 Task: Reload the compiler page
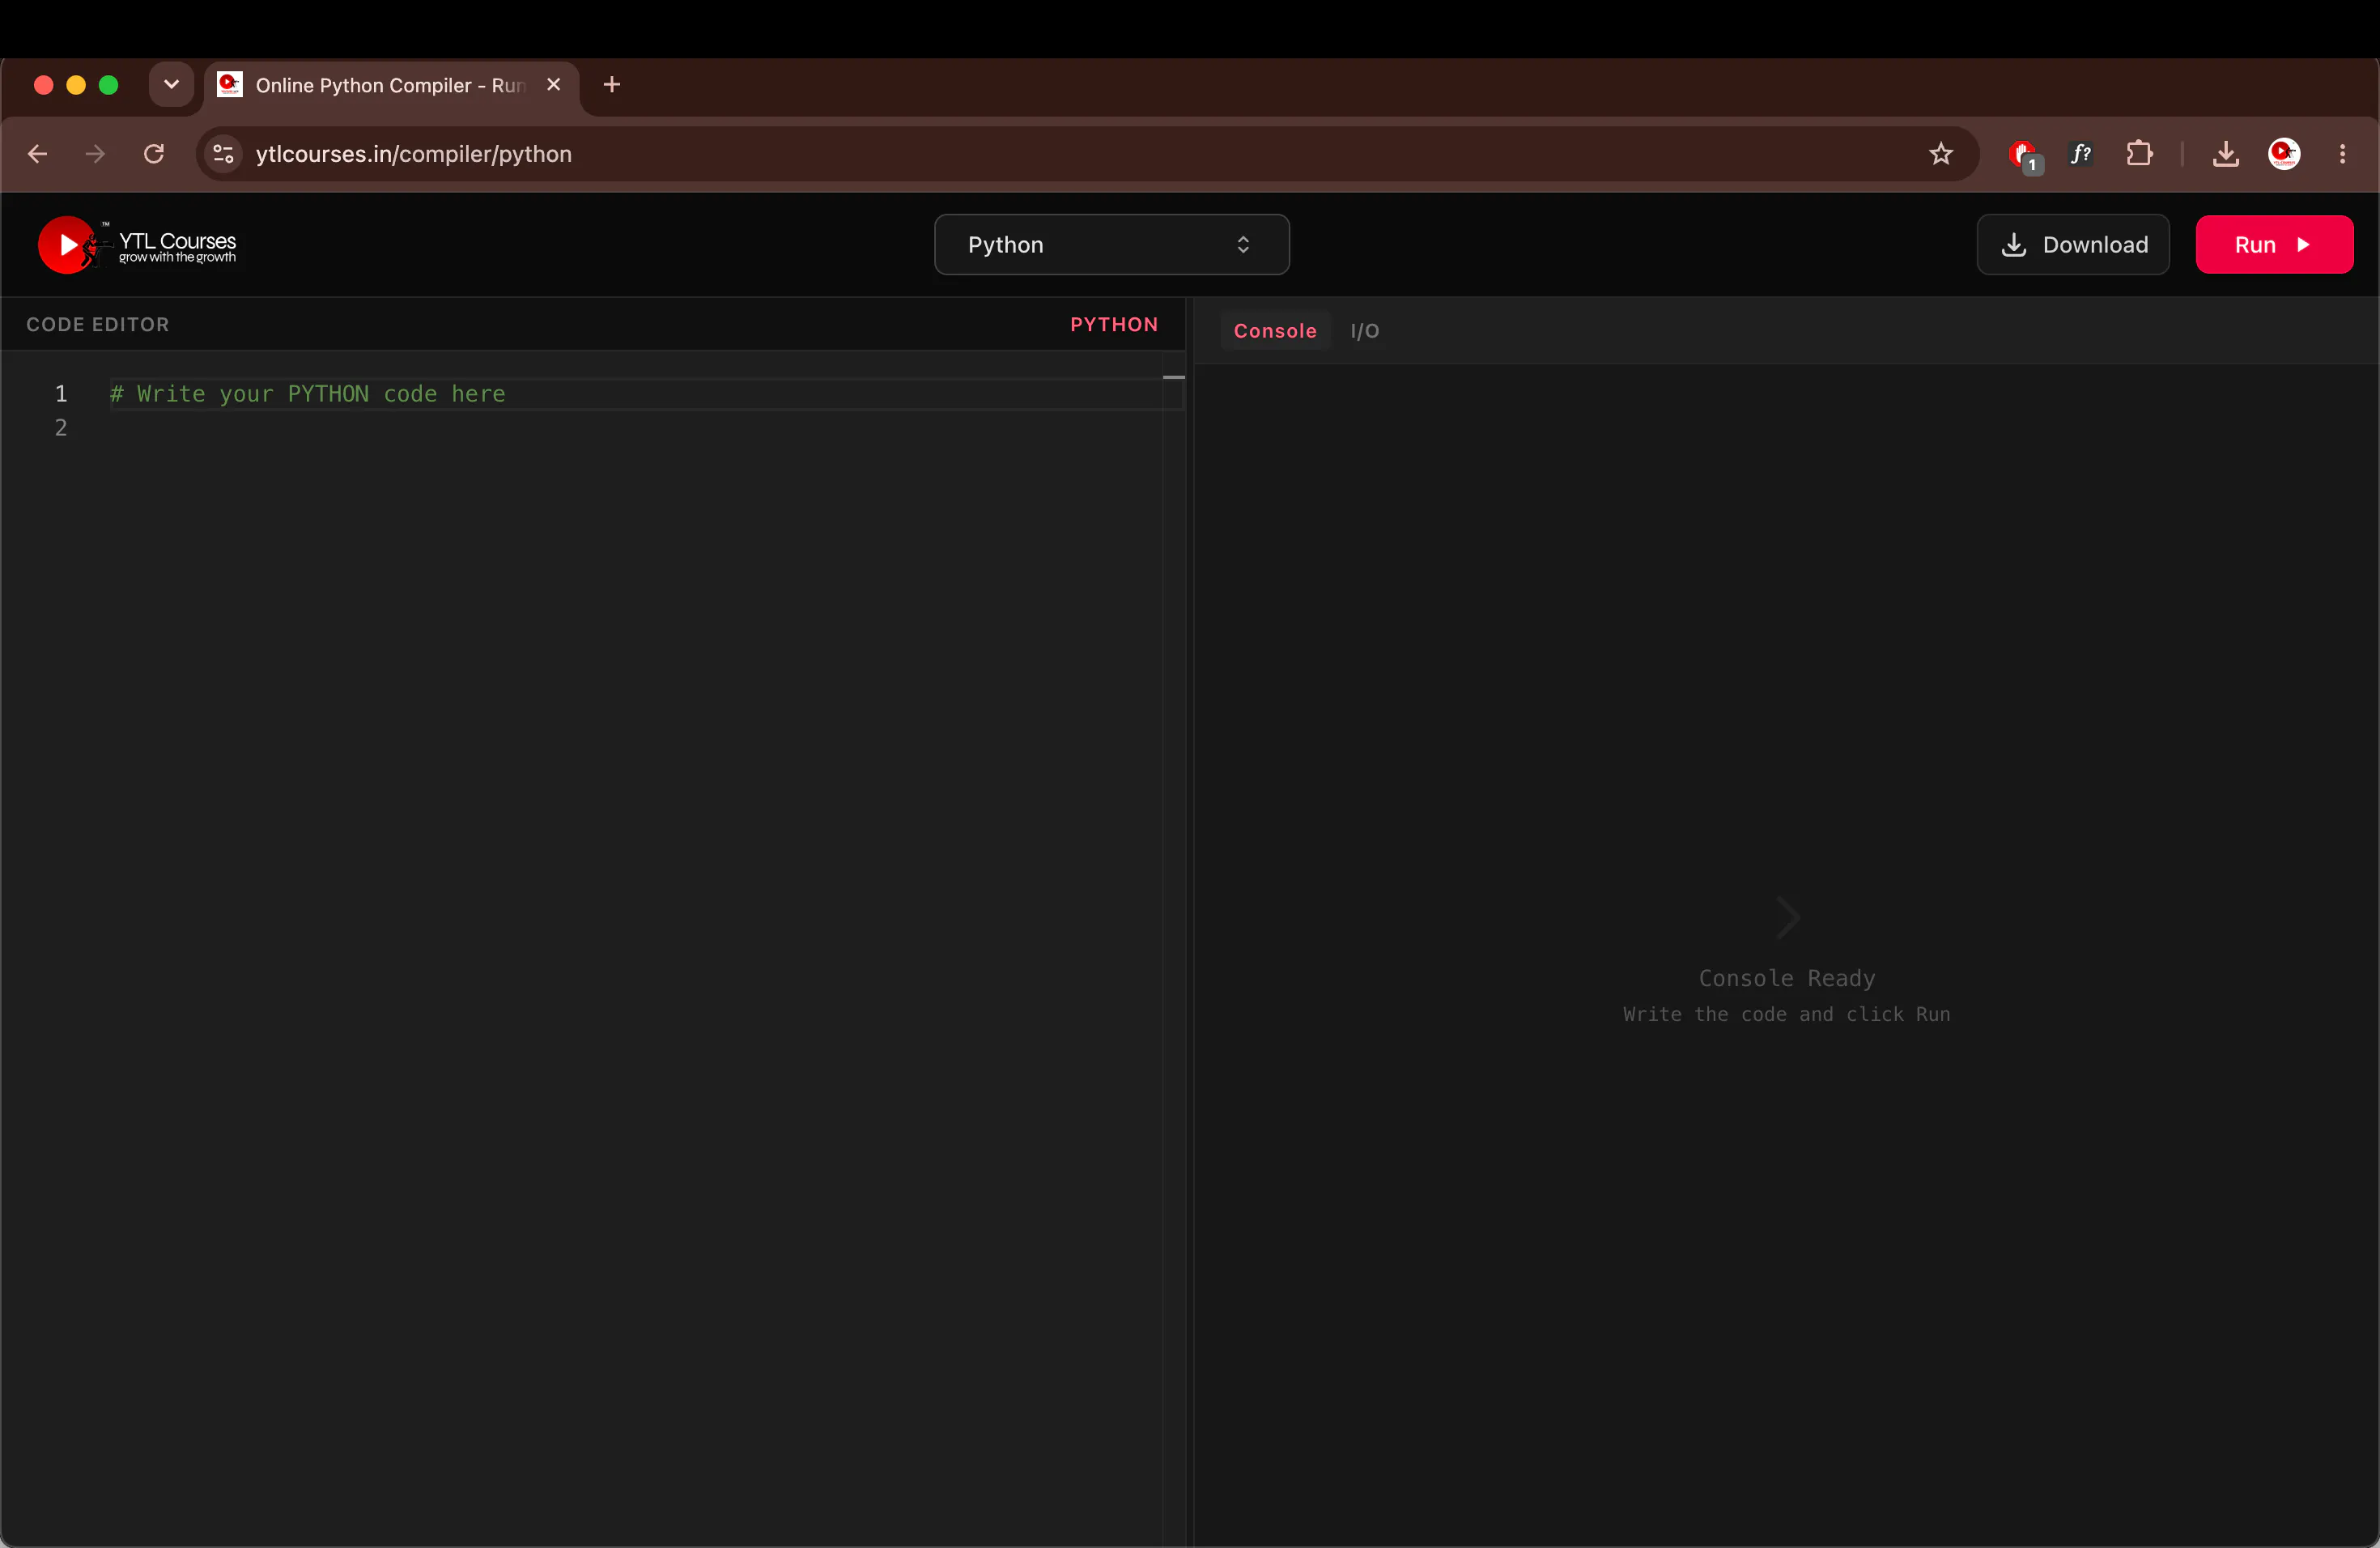154,154
